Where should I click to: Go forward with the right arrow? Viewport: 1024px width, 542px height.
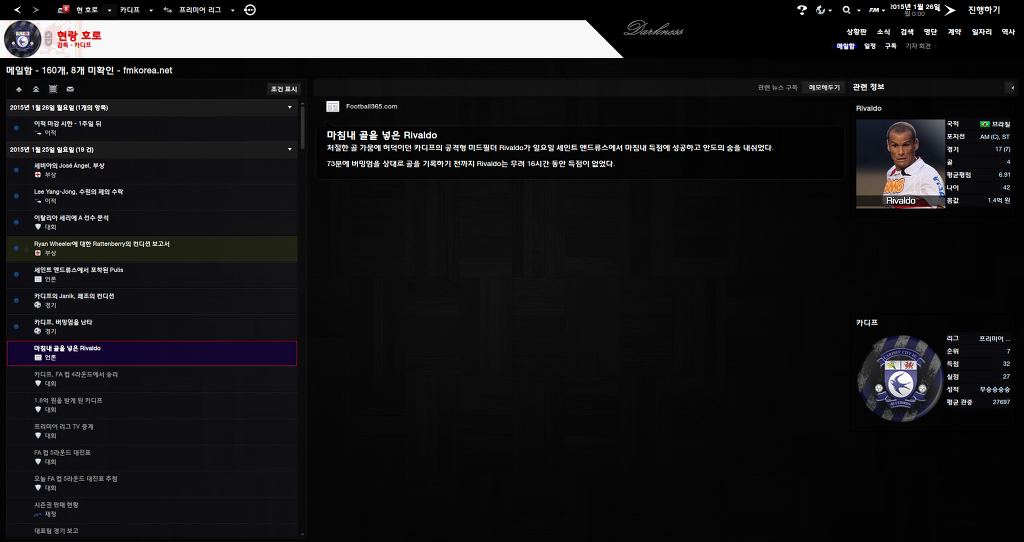35,10
